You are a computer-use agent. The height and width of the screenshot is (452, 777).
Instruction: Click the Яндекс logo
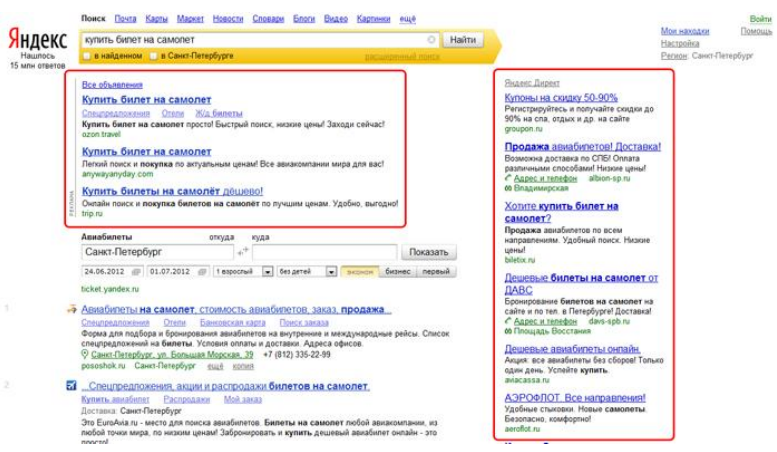(38, 39)
